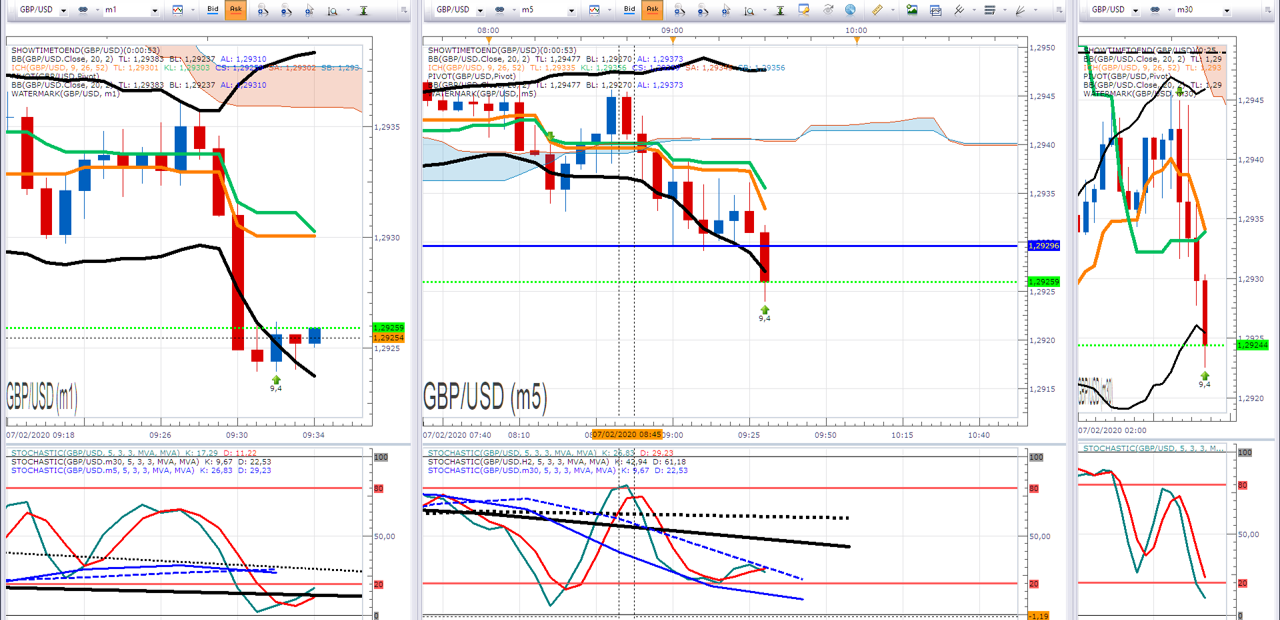This screenshot has width=1280, height=620.
Task: Click chart note/comment icon in m5 toolbar
Action: coord(804,9)
